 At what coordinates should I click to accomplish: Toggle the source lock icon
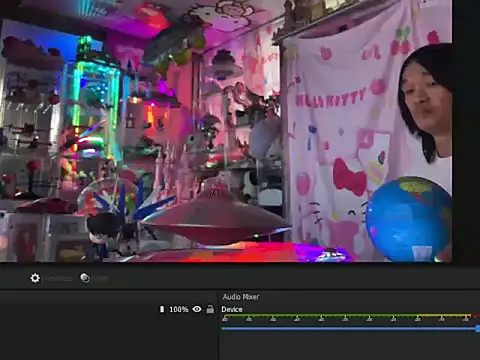pos(210,309)
